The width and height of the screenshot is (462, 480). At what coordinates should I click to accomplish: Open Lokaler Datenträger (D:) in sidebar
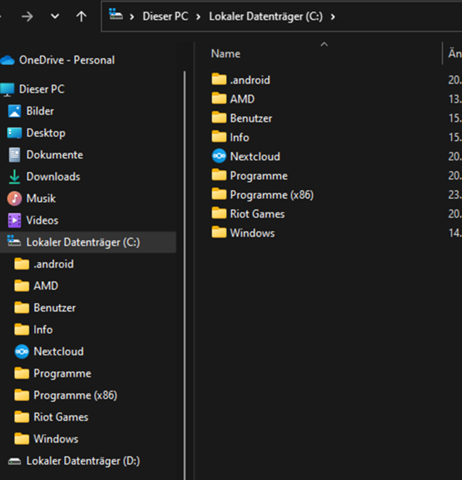pos(83,461)
